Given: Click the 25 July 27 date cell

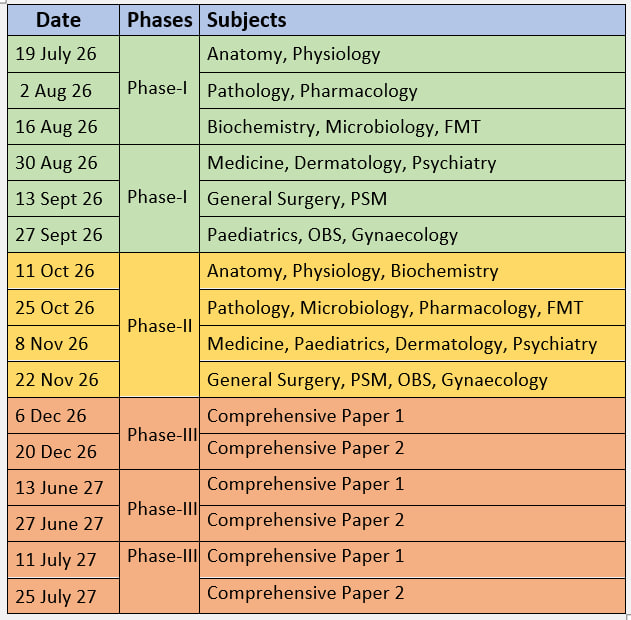Looking at the screenshot, I should pyautogui.click(x=63, y=596).
